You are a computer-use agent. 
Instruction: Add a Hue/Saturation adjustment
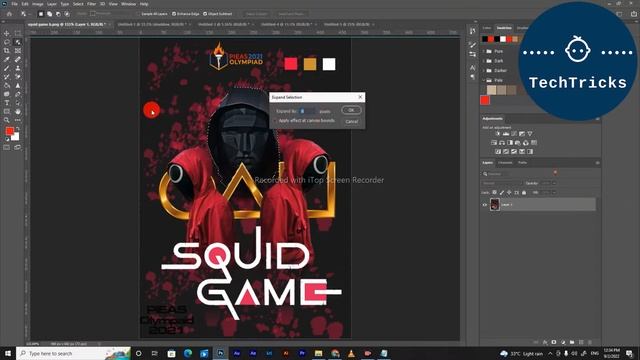tap(494, 142)
